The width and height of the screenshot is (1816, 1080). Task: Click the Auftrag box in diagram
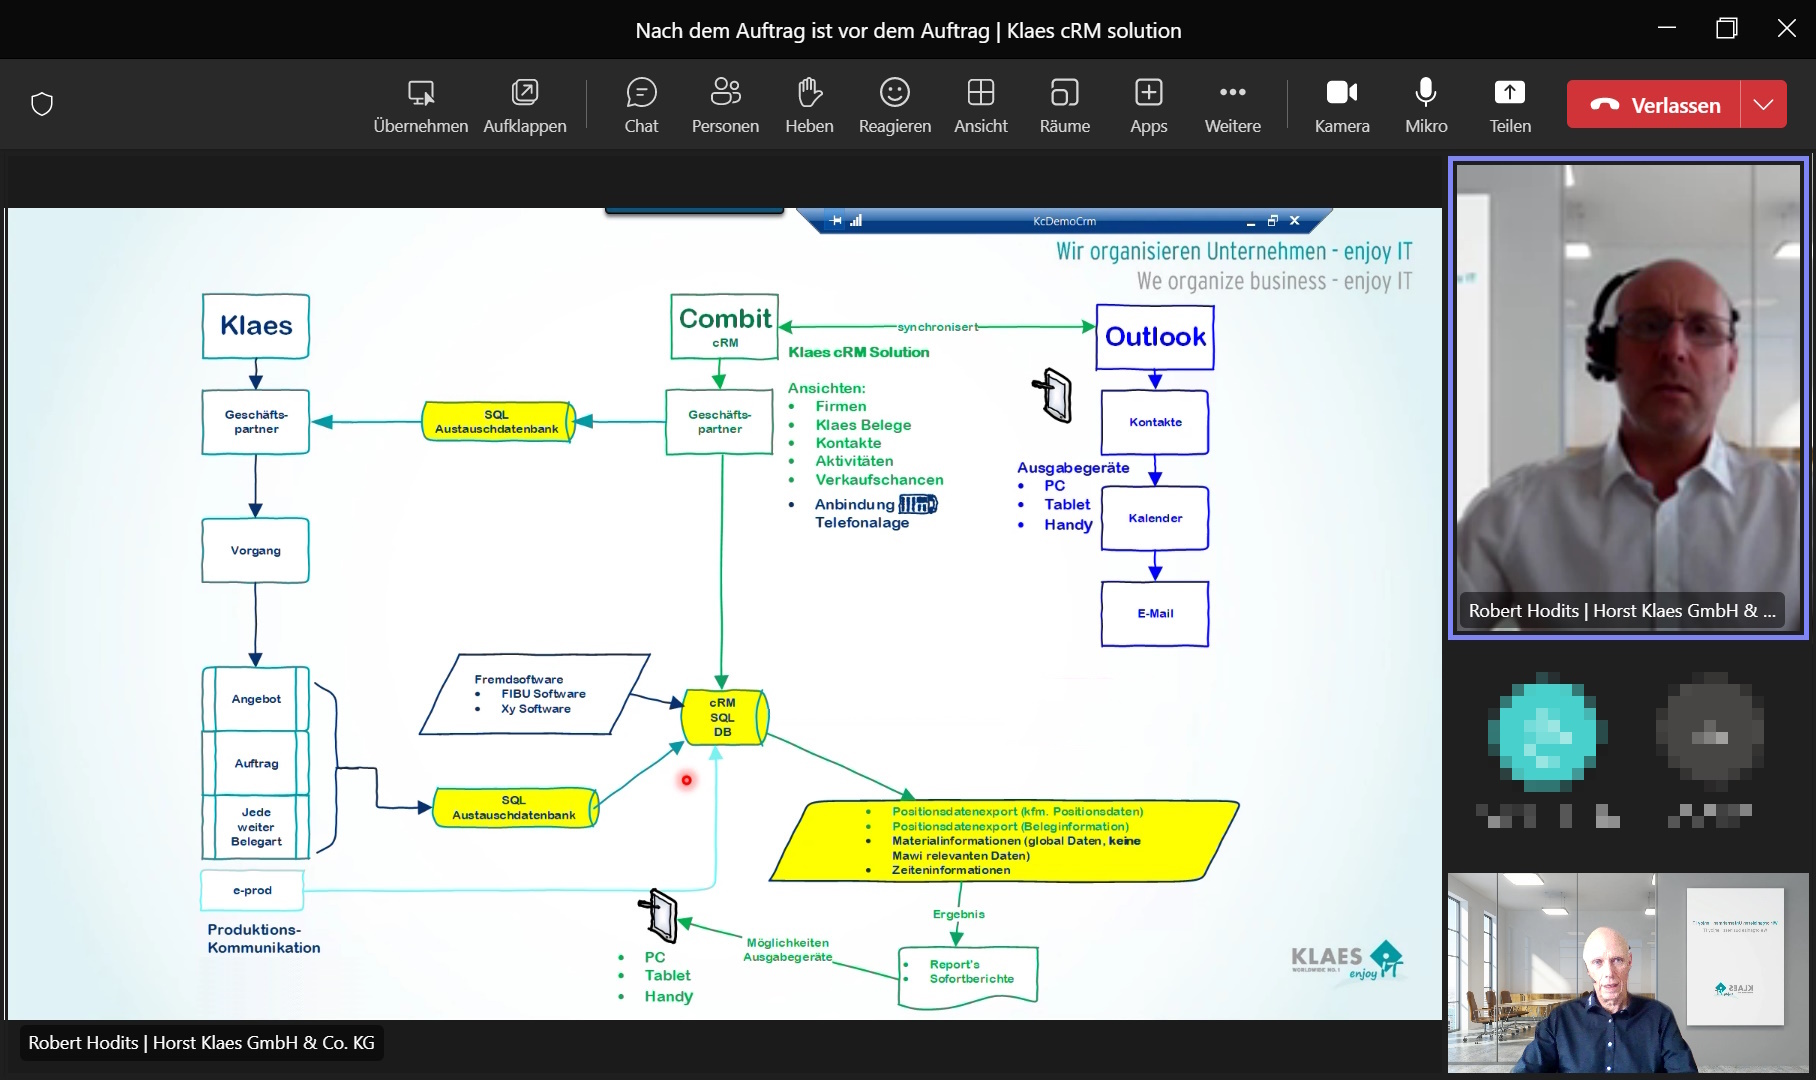(x=256, y=763)
